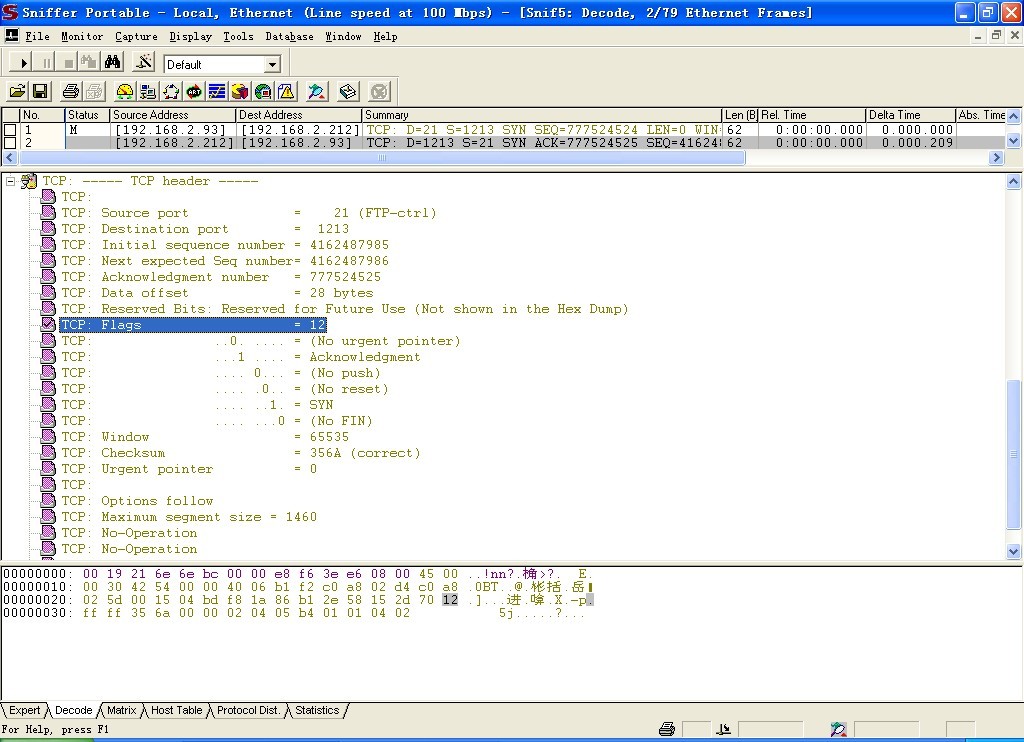Image resolution: width=1024 pixels, height=742 pixels.
Task: Click the greyed-out circle icon at toolbar end
Action: (379, 91)
